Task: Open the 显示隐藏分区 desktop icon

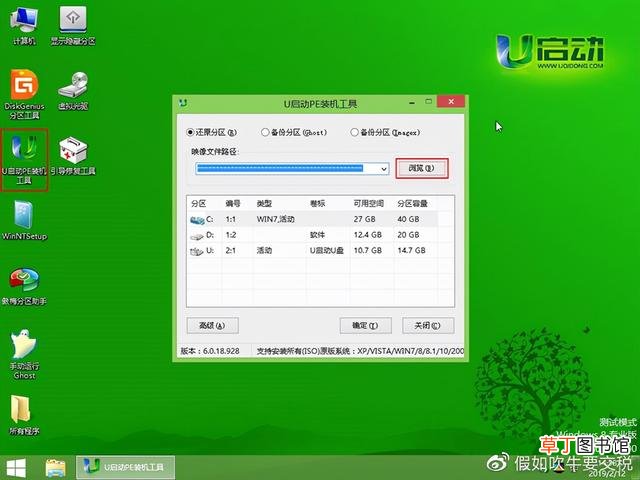Action: pyautogui.click(x=73, y=25)
